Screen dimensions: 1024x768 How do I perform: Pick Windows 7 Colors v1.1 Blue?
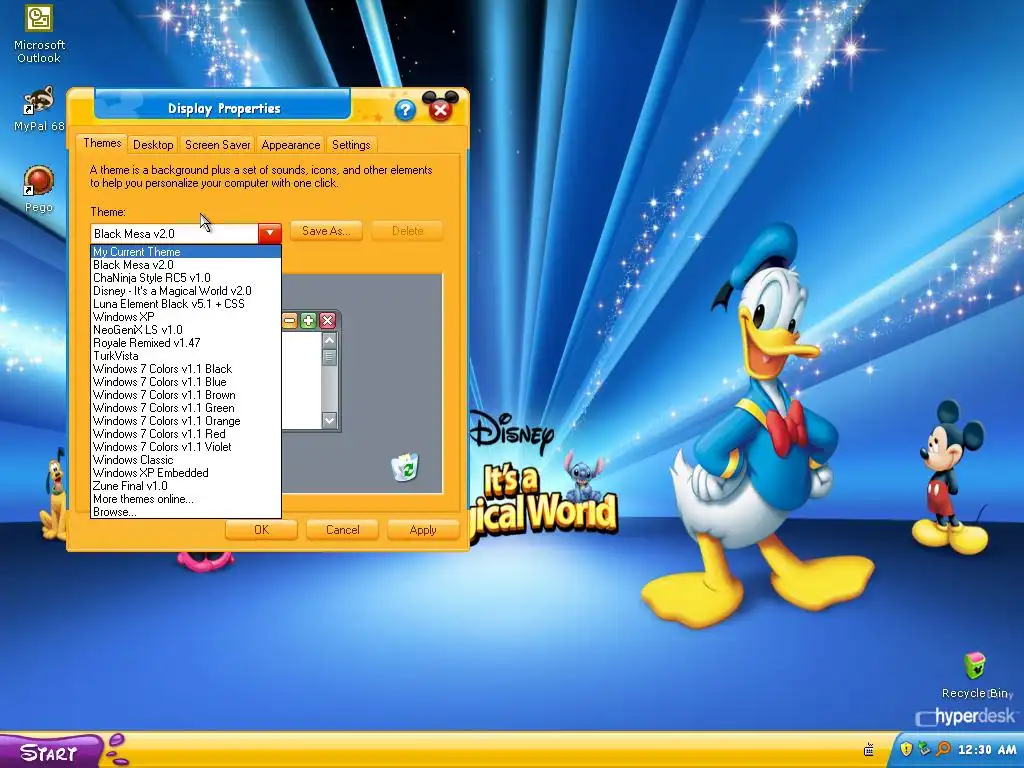point(186,382)
